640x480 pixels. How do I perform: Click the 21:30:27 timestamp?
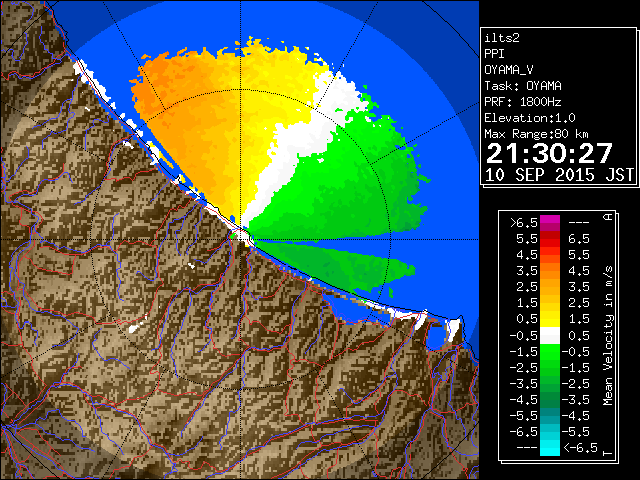click(x=549, y=153)
